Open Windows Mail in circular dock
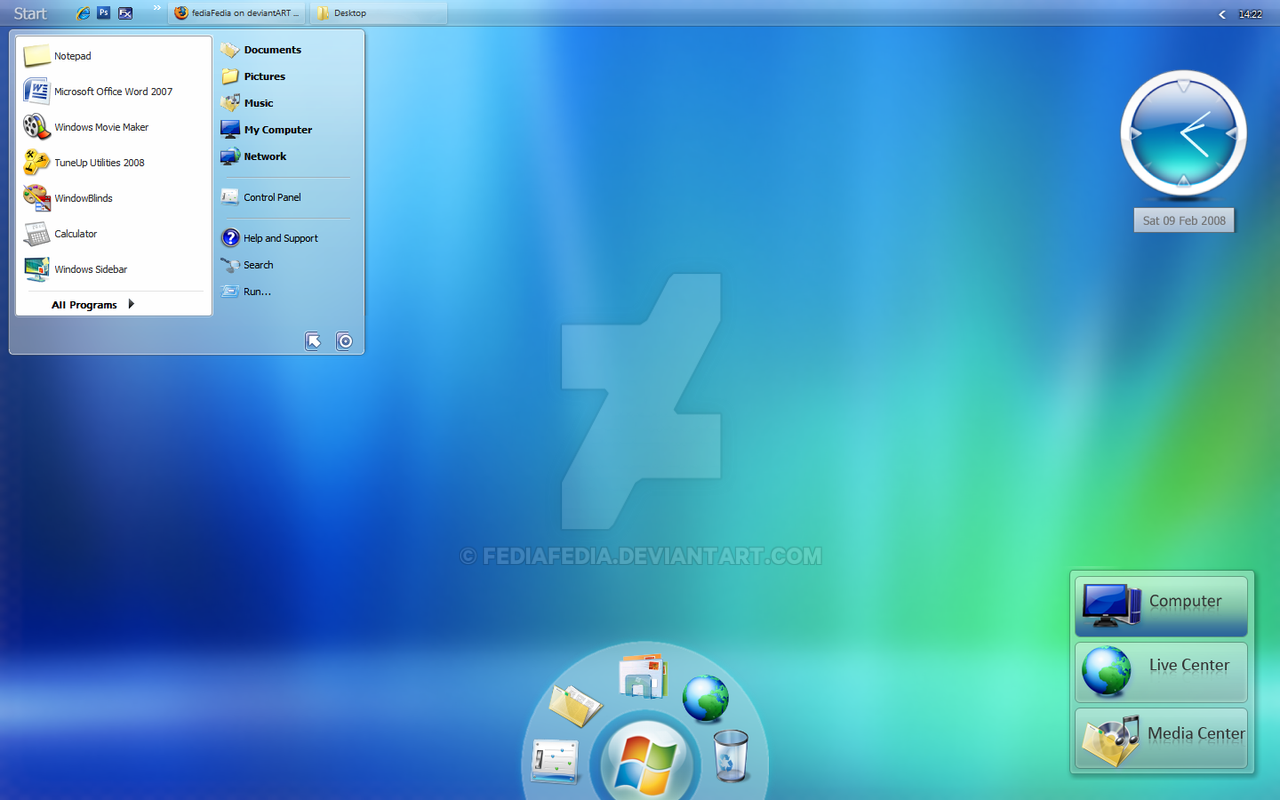Viewport: 1280px width, 800px height. [642, 676]
